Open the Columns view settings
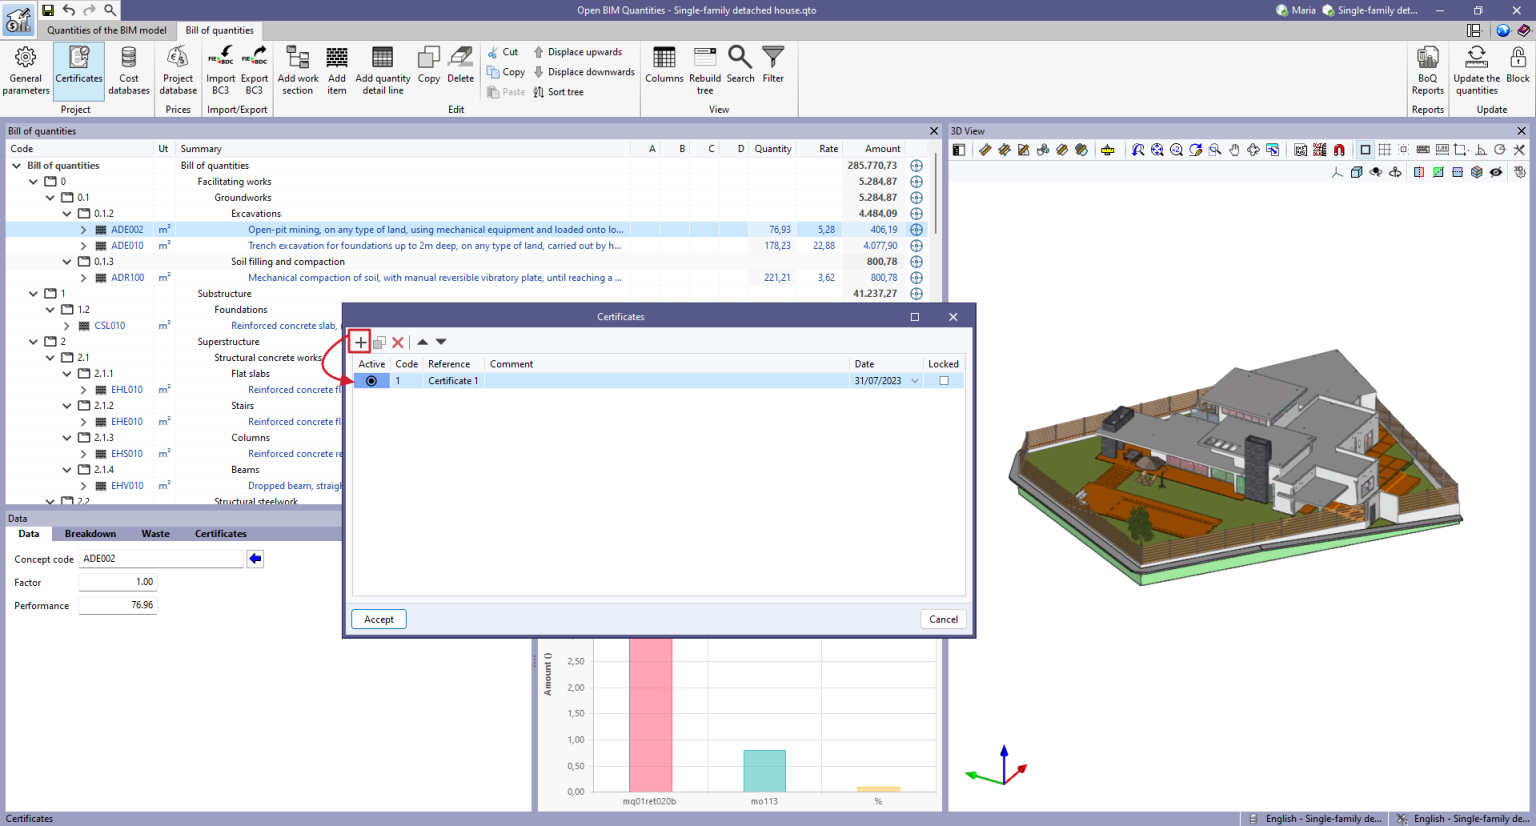The image size is (1536, 826). point(664,65)
